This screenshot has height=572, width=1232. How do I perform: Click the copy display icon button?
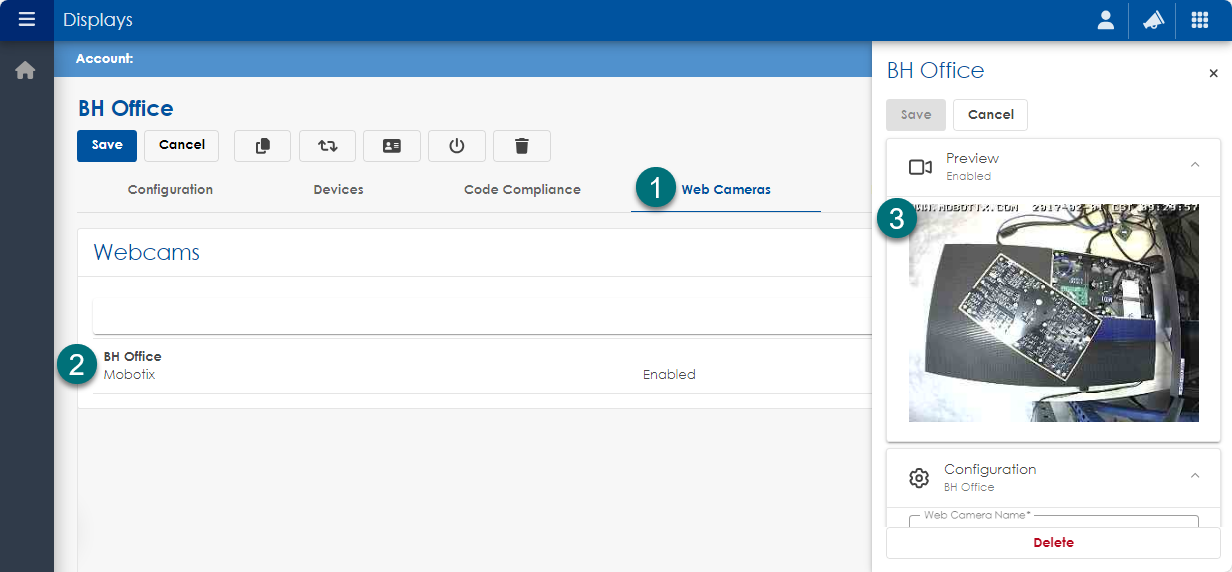pos(262,146)
